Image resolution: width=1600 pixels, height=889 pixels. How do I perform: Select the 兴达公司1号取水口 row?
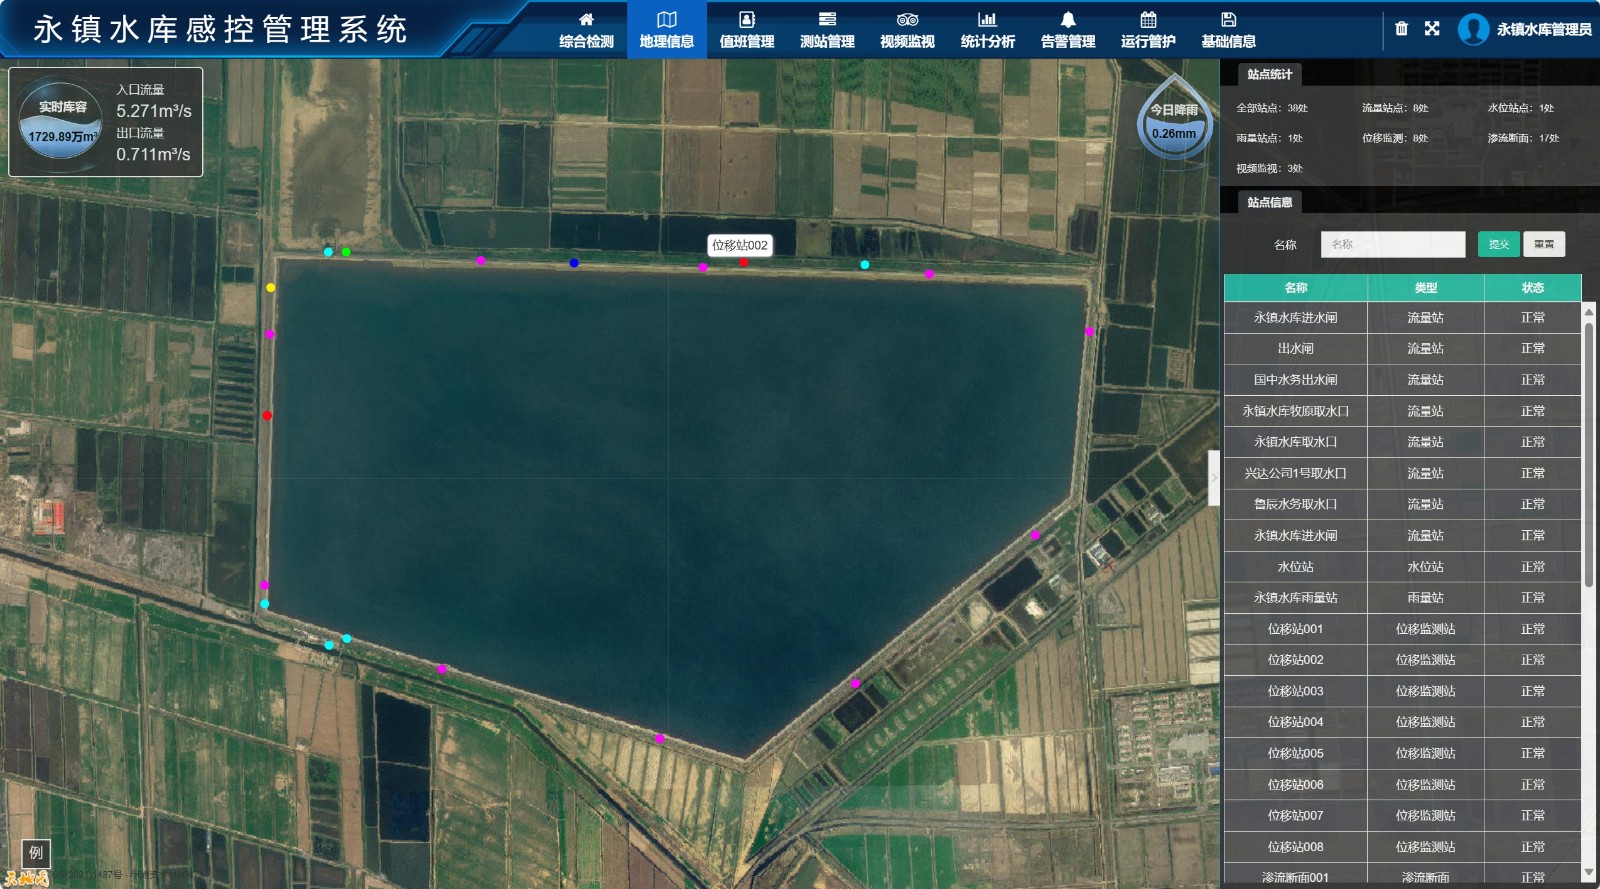tap(1402, 474)
